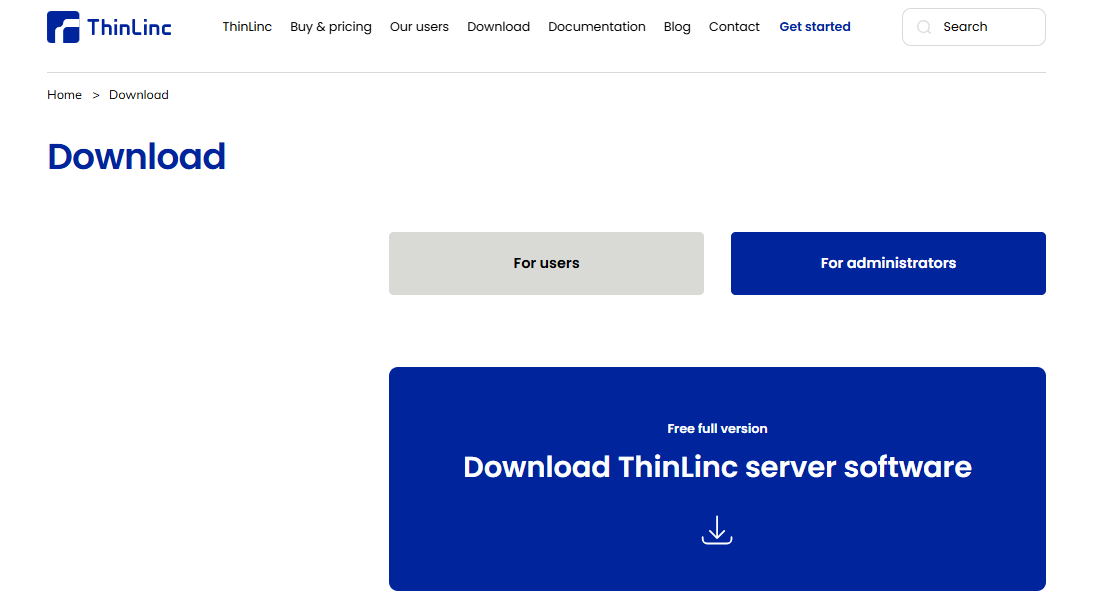Select the For administrators tab
Image resolution: width=1113 pixels, height=611 pixels.
tap(888, 263)
